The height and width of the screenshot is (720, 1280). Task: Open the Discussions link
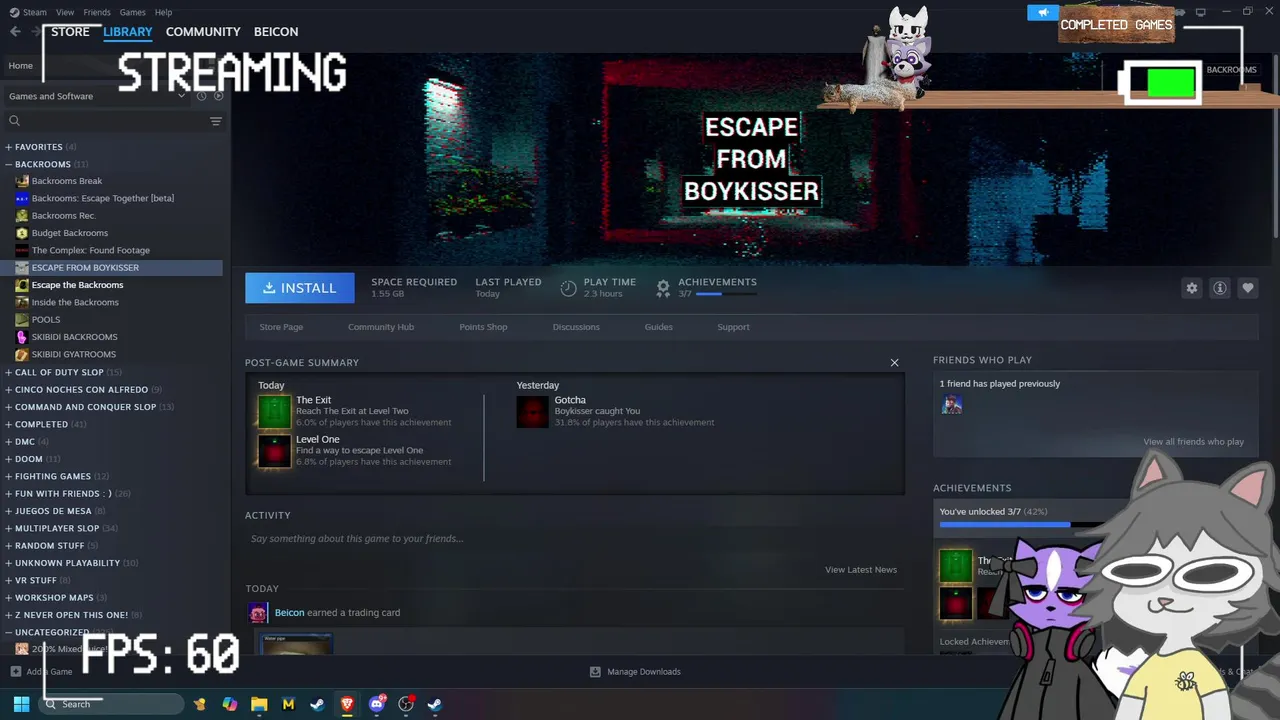coord(576,327)
